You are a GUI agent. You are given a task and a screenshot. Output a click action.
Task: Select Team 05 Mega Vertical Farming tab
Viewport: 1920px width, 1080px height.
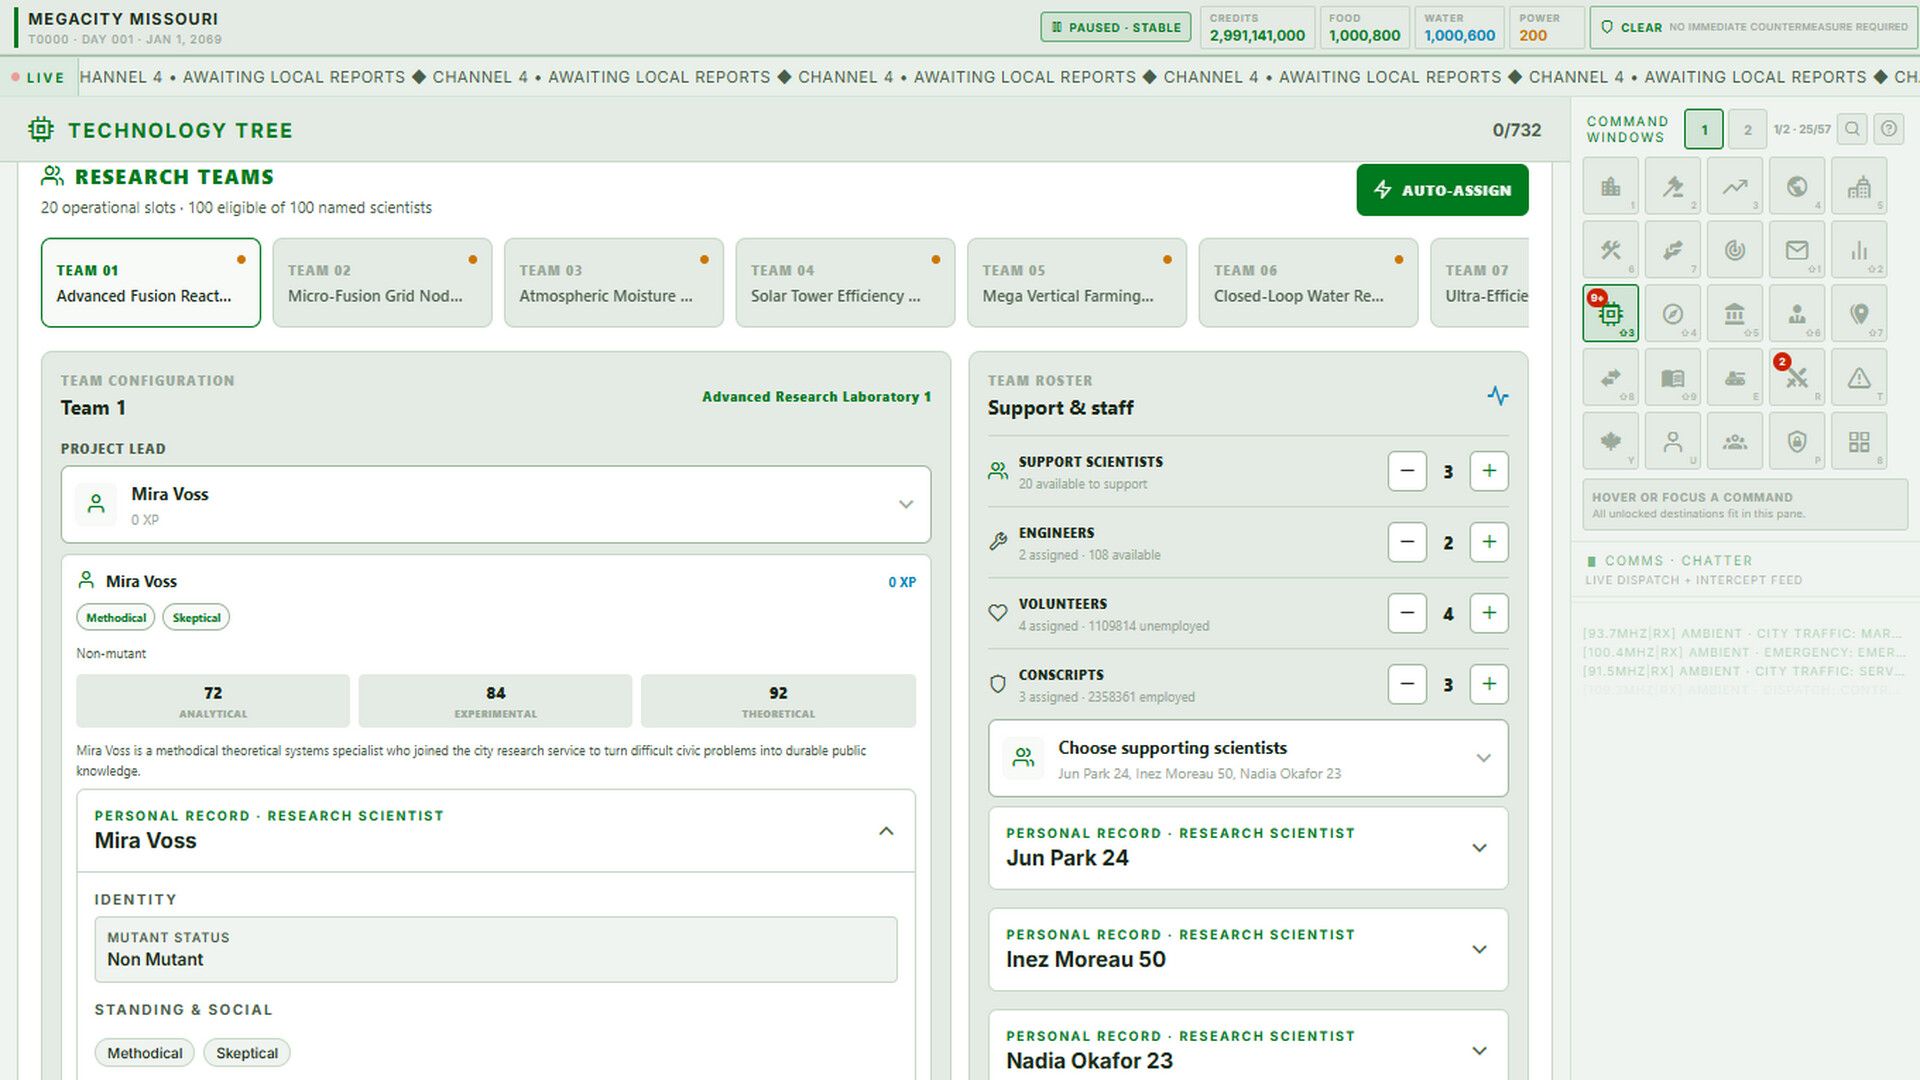pos(1077,283)
